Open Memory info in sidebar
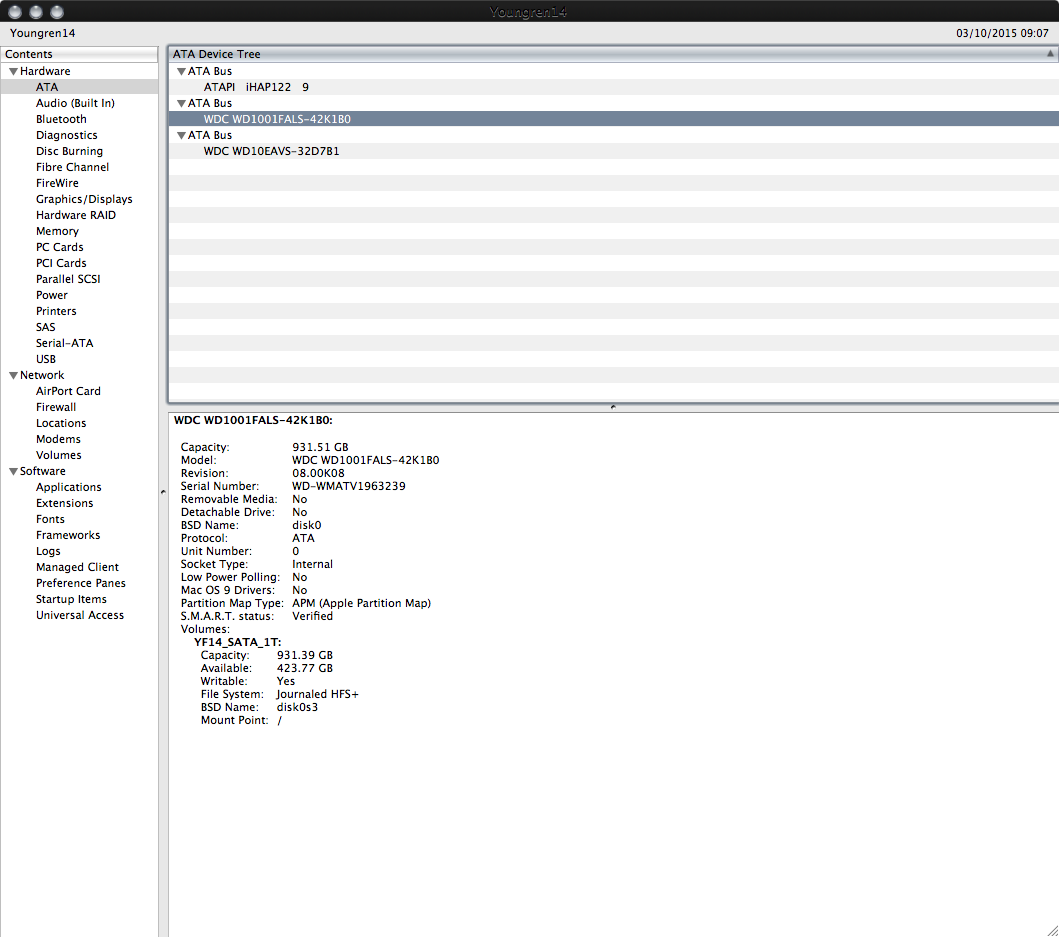Image resolution: width=1059 pixels, height=937 pixels. (x=57, y=231)
